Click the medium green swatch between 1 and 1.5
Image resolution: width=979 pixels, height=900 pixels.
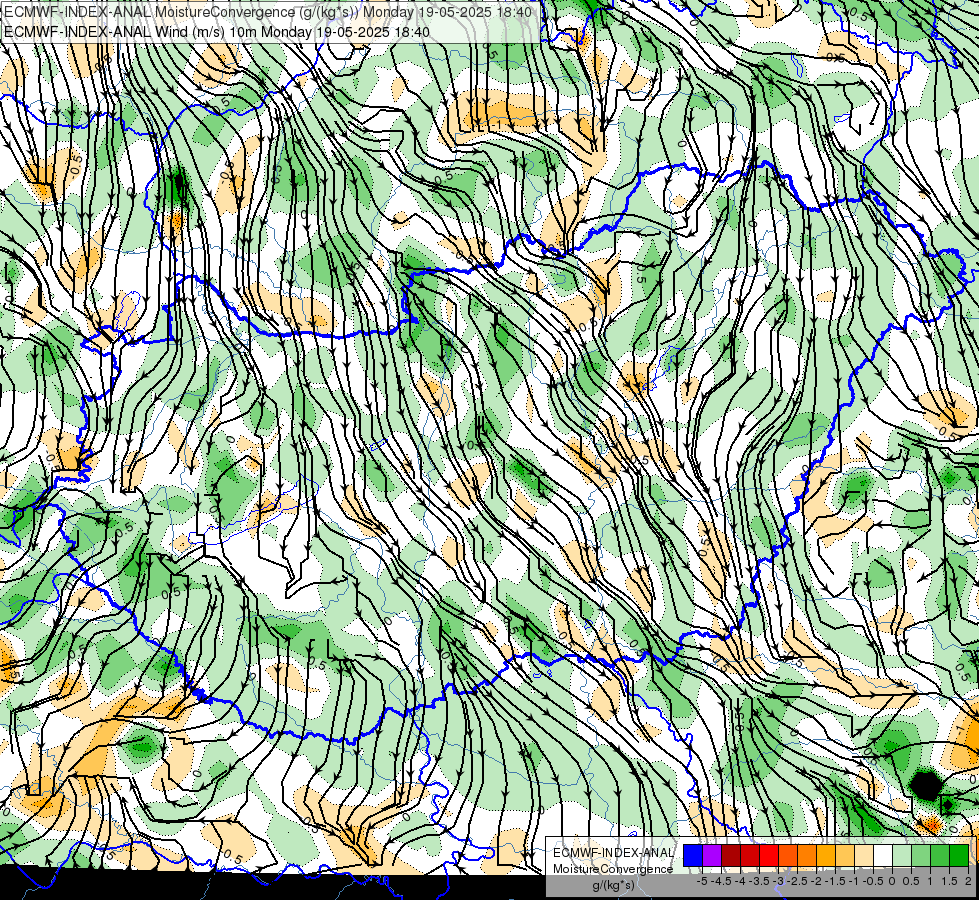click(940, 856)
